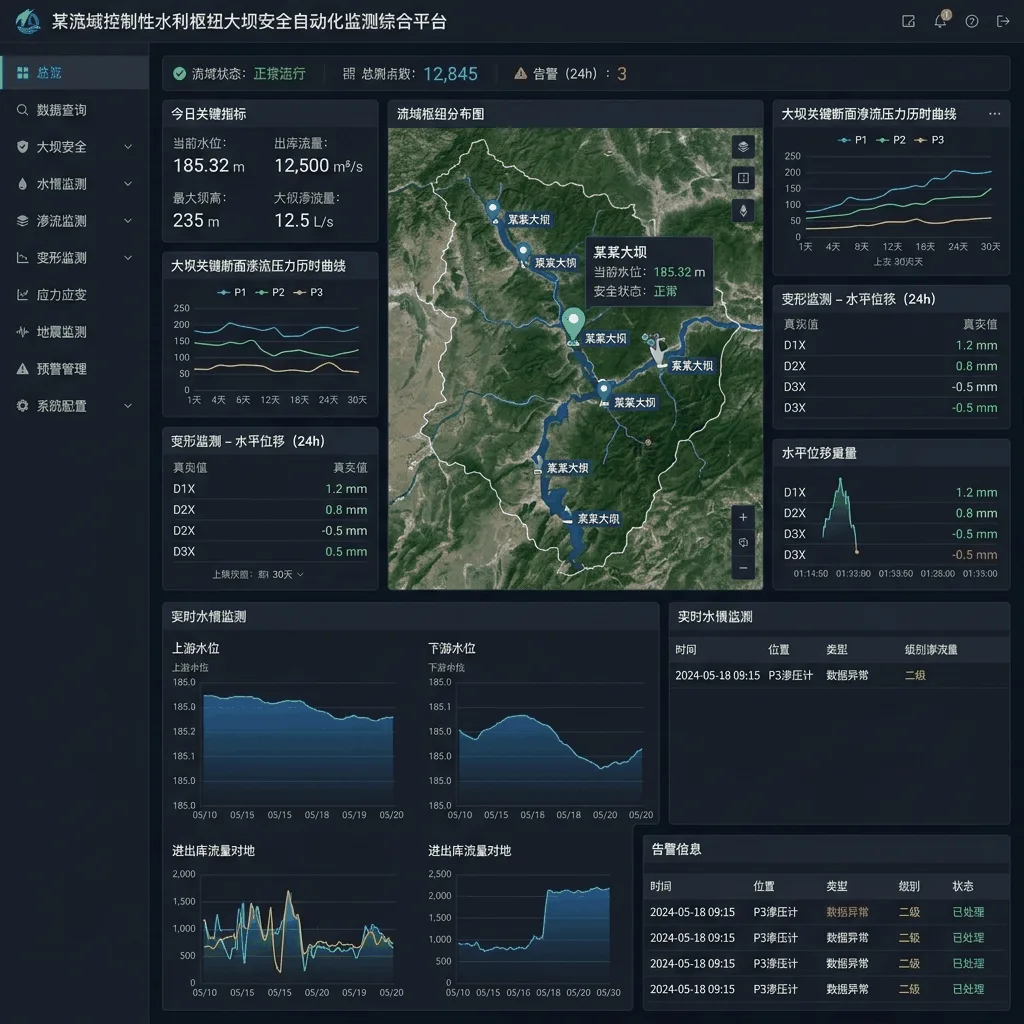Image resolution: width=1024 pixels, height=1024 pixels.
Task: Click the 正常运行 basin status text
Action: [x=280, y=74]
